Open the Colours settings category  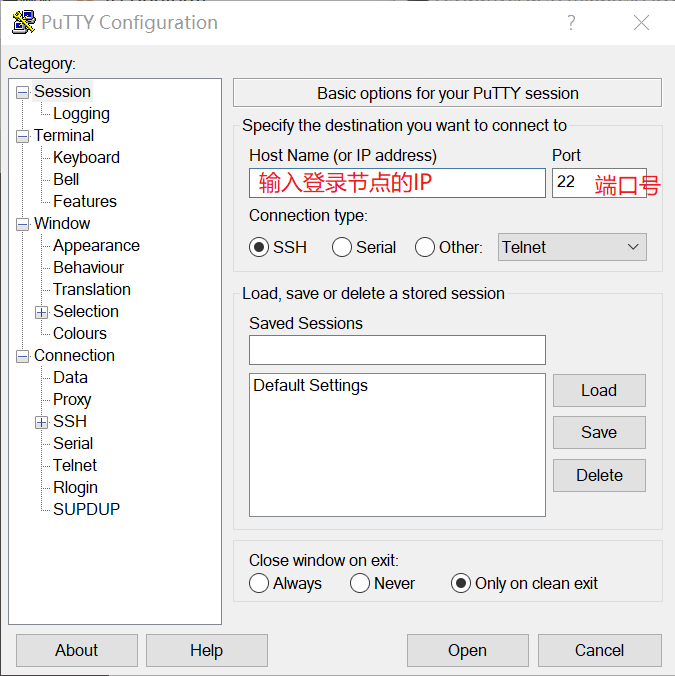pyautogui.click(x=80, y=334)
